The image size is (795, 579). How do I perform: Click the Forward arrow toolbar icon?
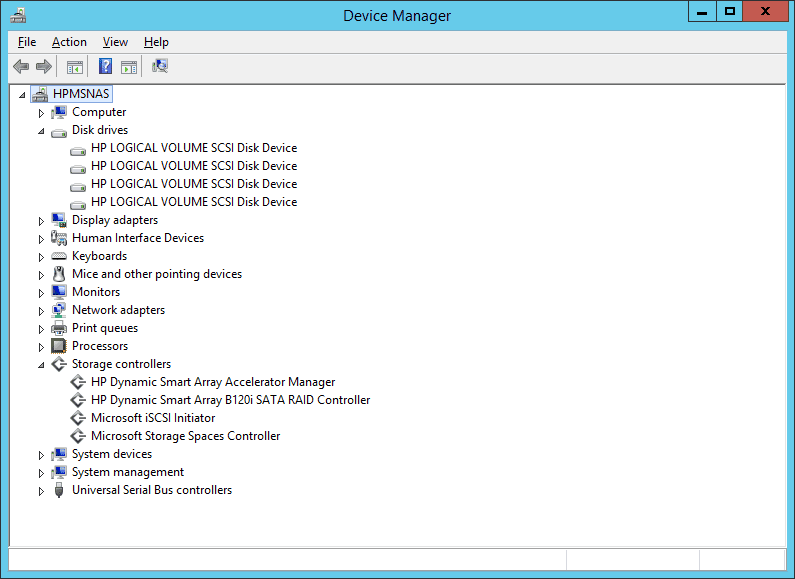click(x=44, y=66)
